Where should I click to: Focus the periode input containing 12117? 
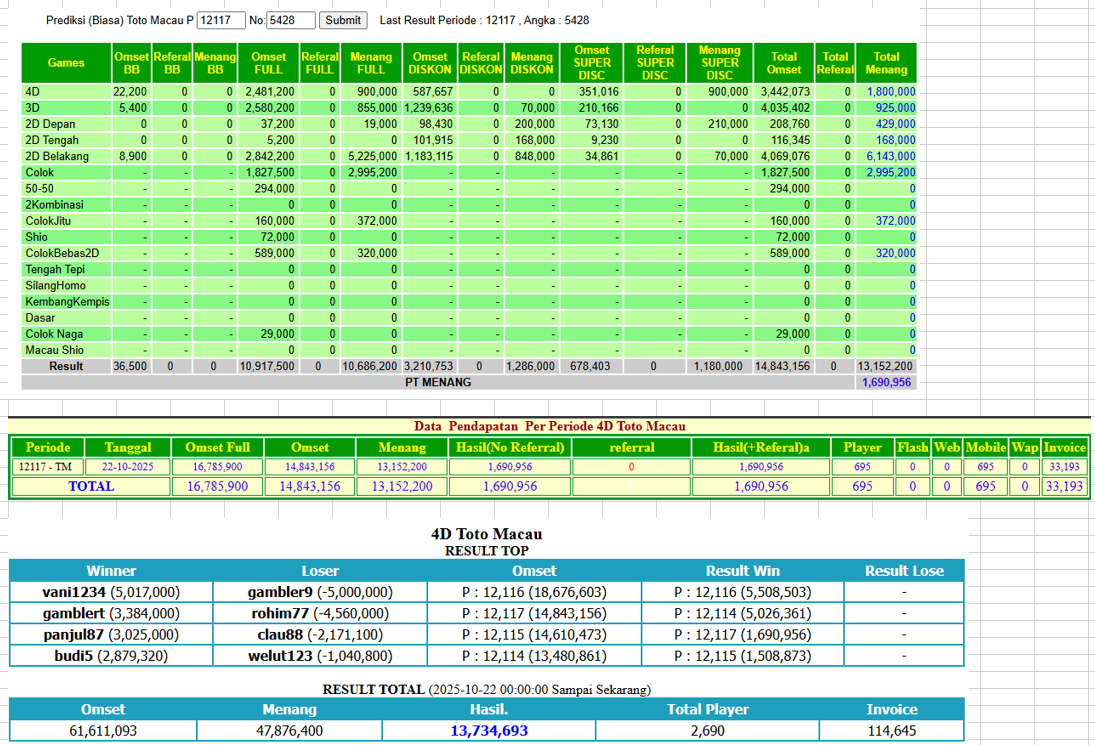221,20
